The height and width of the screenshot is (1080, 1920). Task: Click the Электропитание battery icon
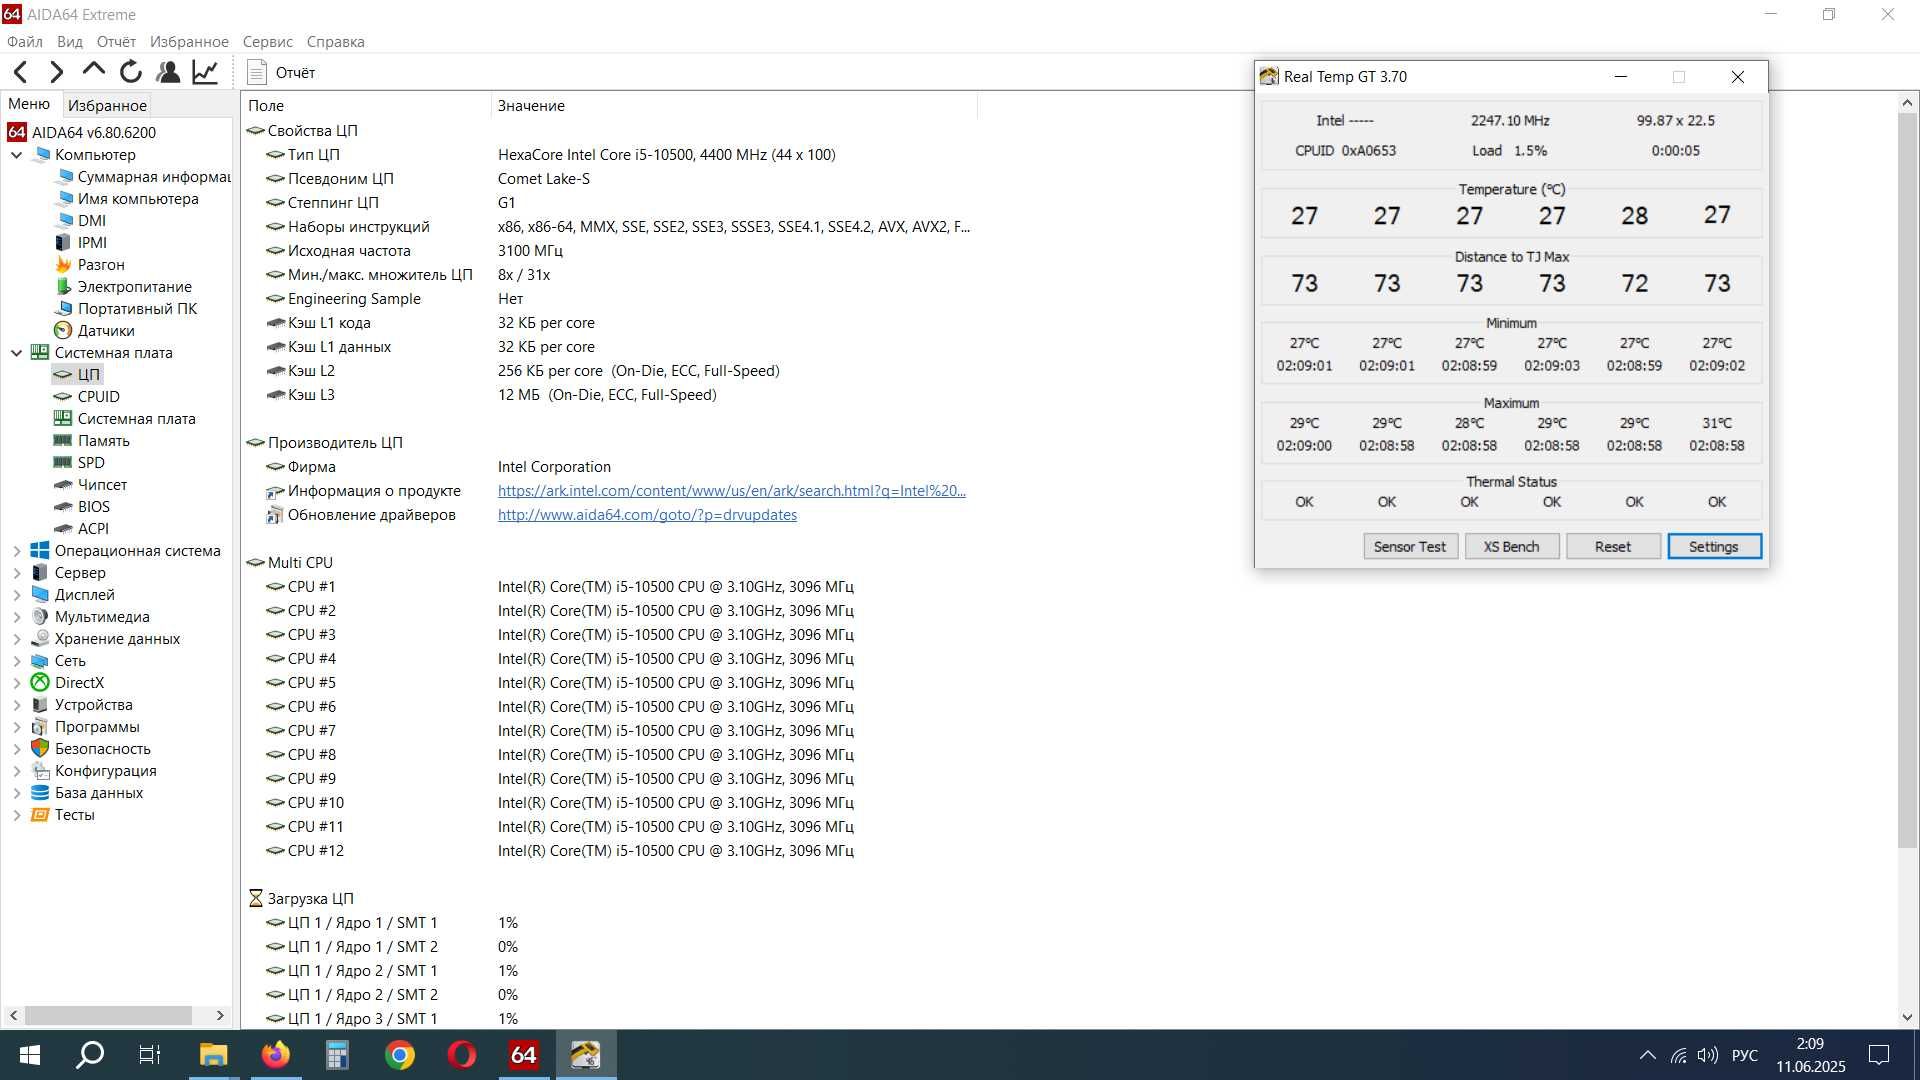(x=63, y=287)
